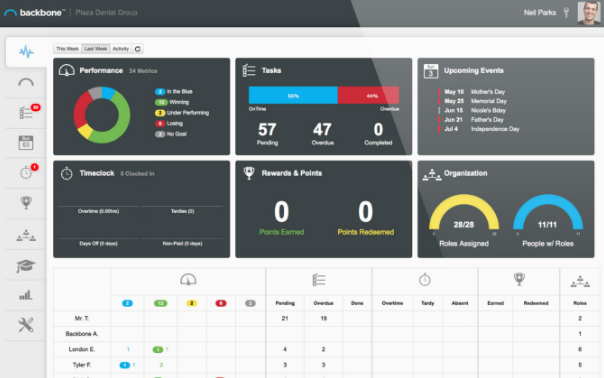Click the Organization hierarchy icon in card header
Screen dimensions: 604x378
[x=432, y=175]
